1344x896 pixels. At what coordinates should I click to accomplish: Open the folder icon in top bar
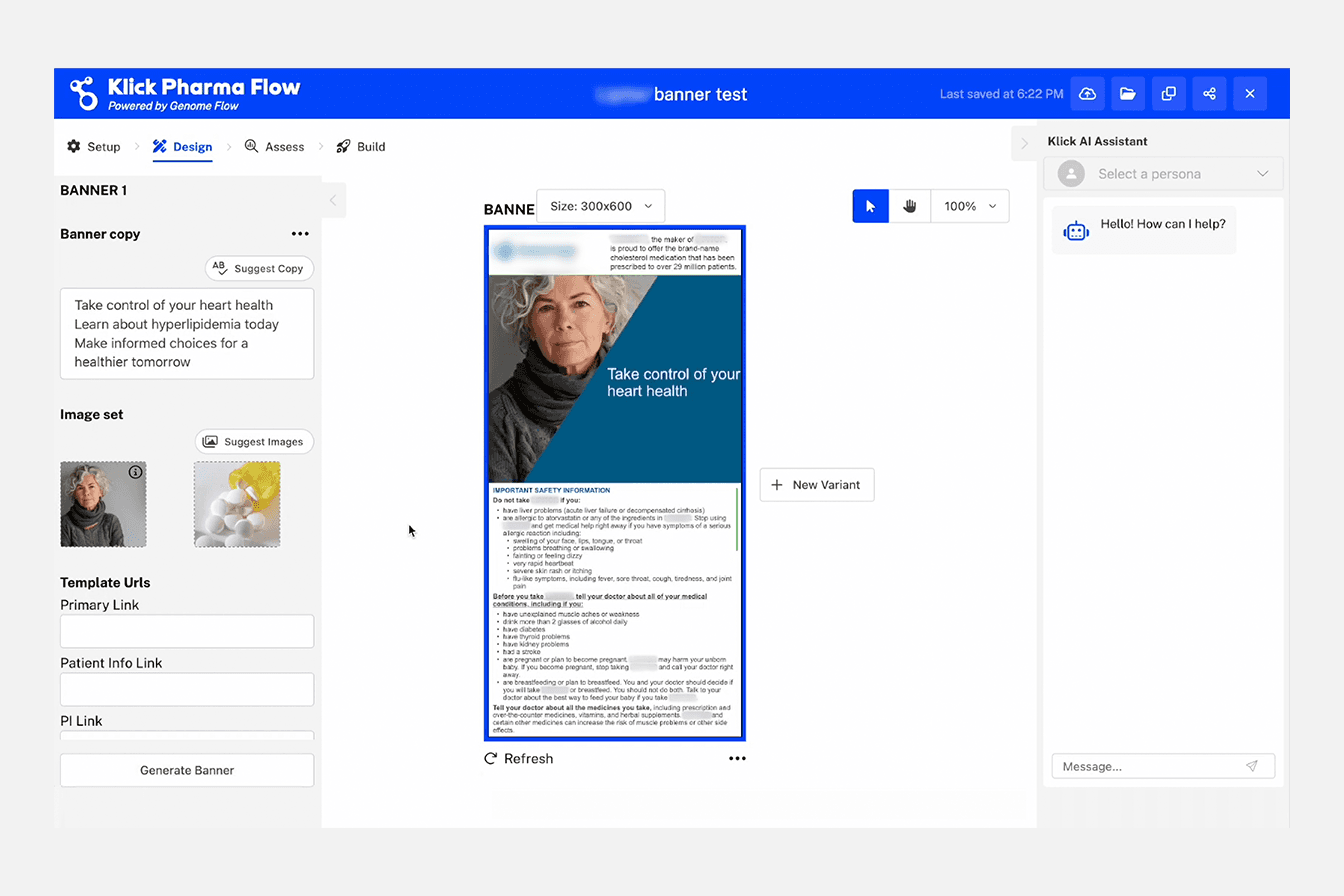click(x=1128, y=94)
